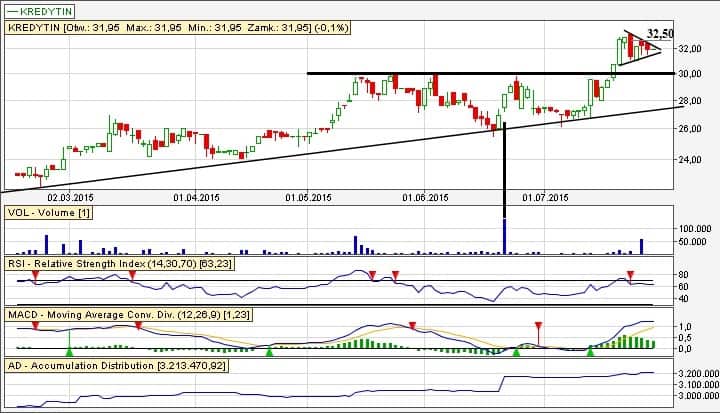Click the tallest volume spike bar
The image size is (720, 414).
(x=504, y=234)
